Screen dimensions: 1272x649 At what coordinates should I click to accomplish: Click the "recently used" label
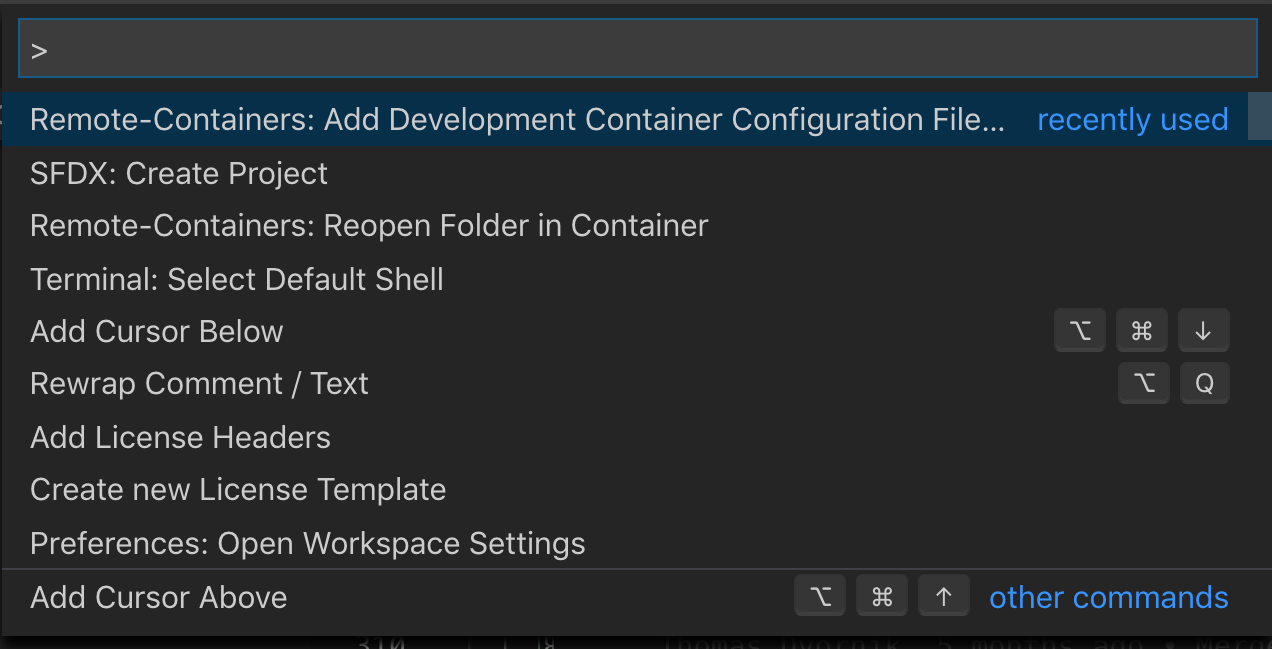[1132, 120]
